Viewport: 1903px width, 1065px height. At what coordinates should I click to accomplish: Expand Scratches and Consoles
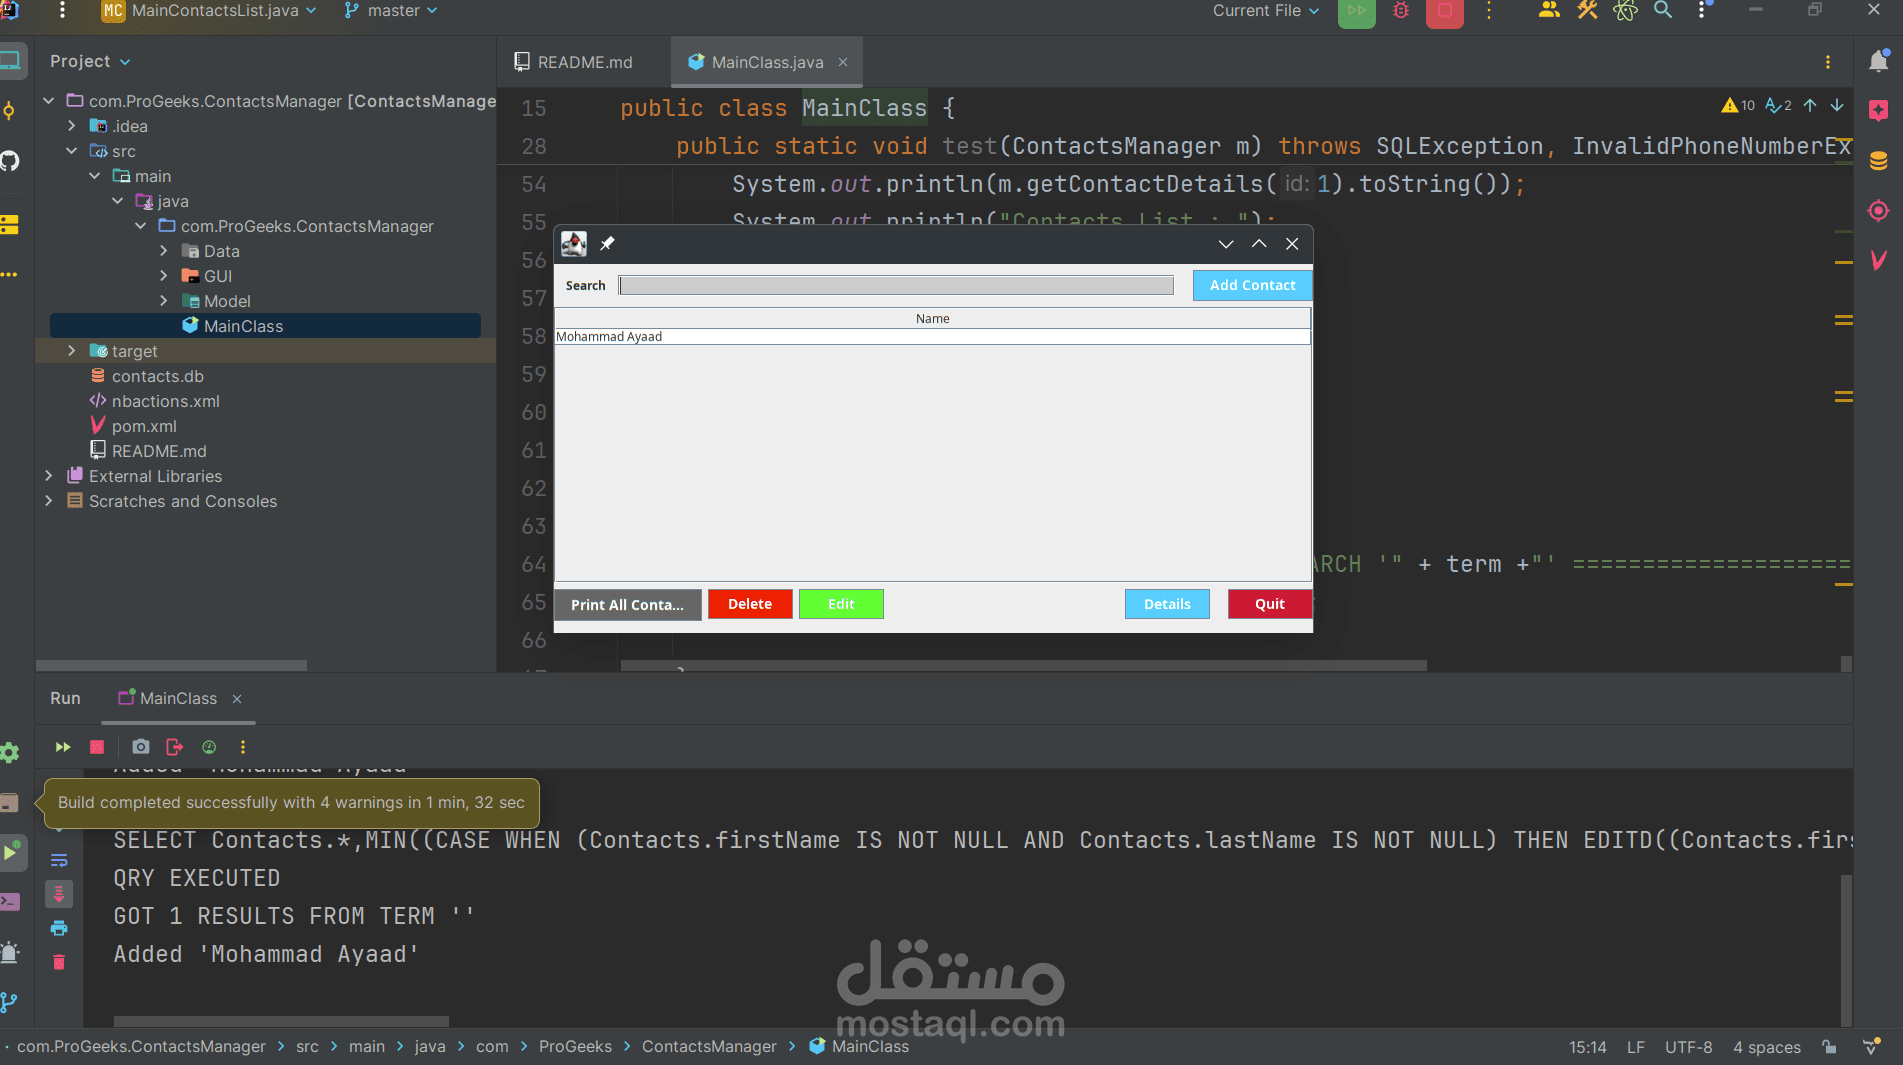48,501
